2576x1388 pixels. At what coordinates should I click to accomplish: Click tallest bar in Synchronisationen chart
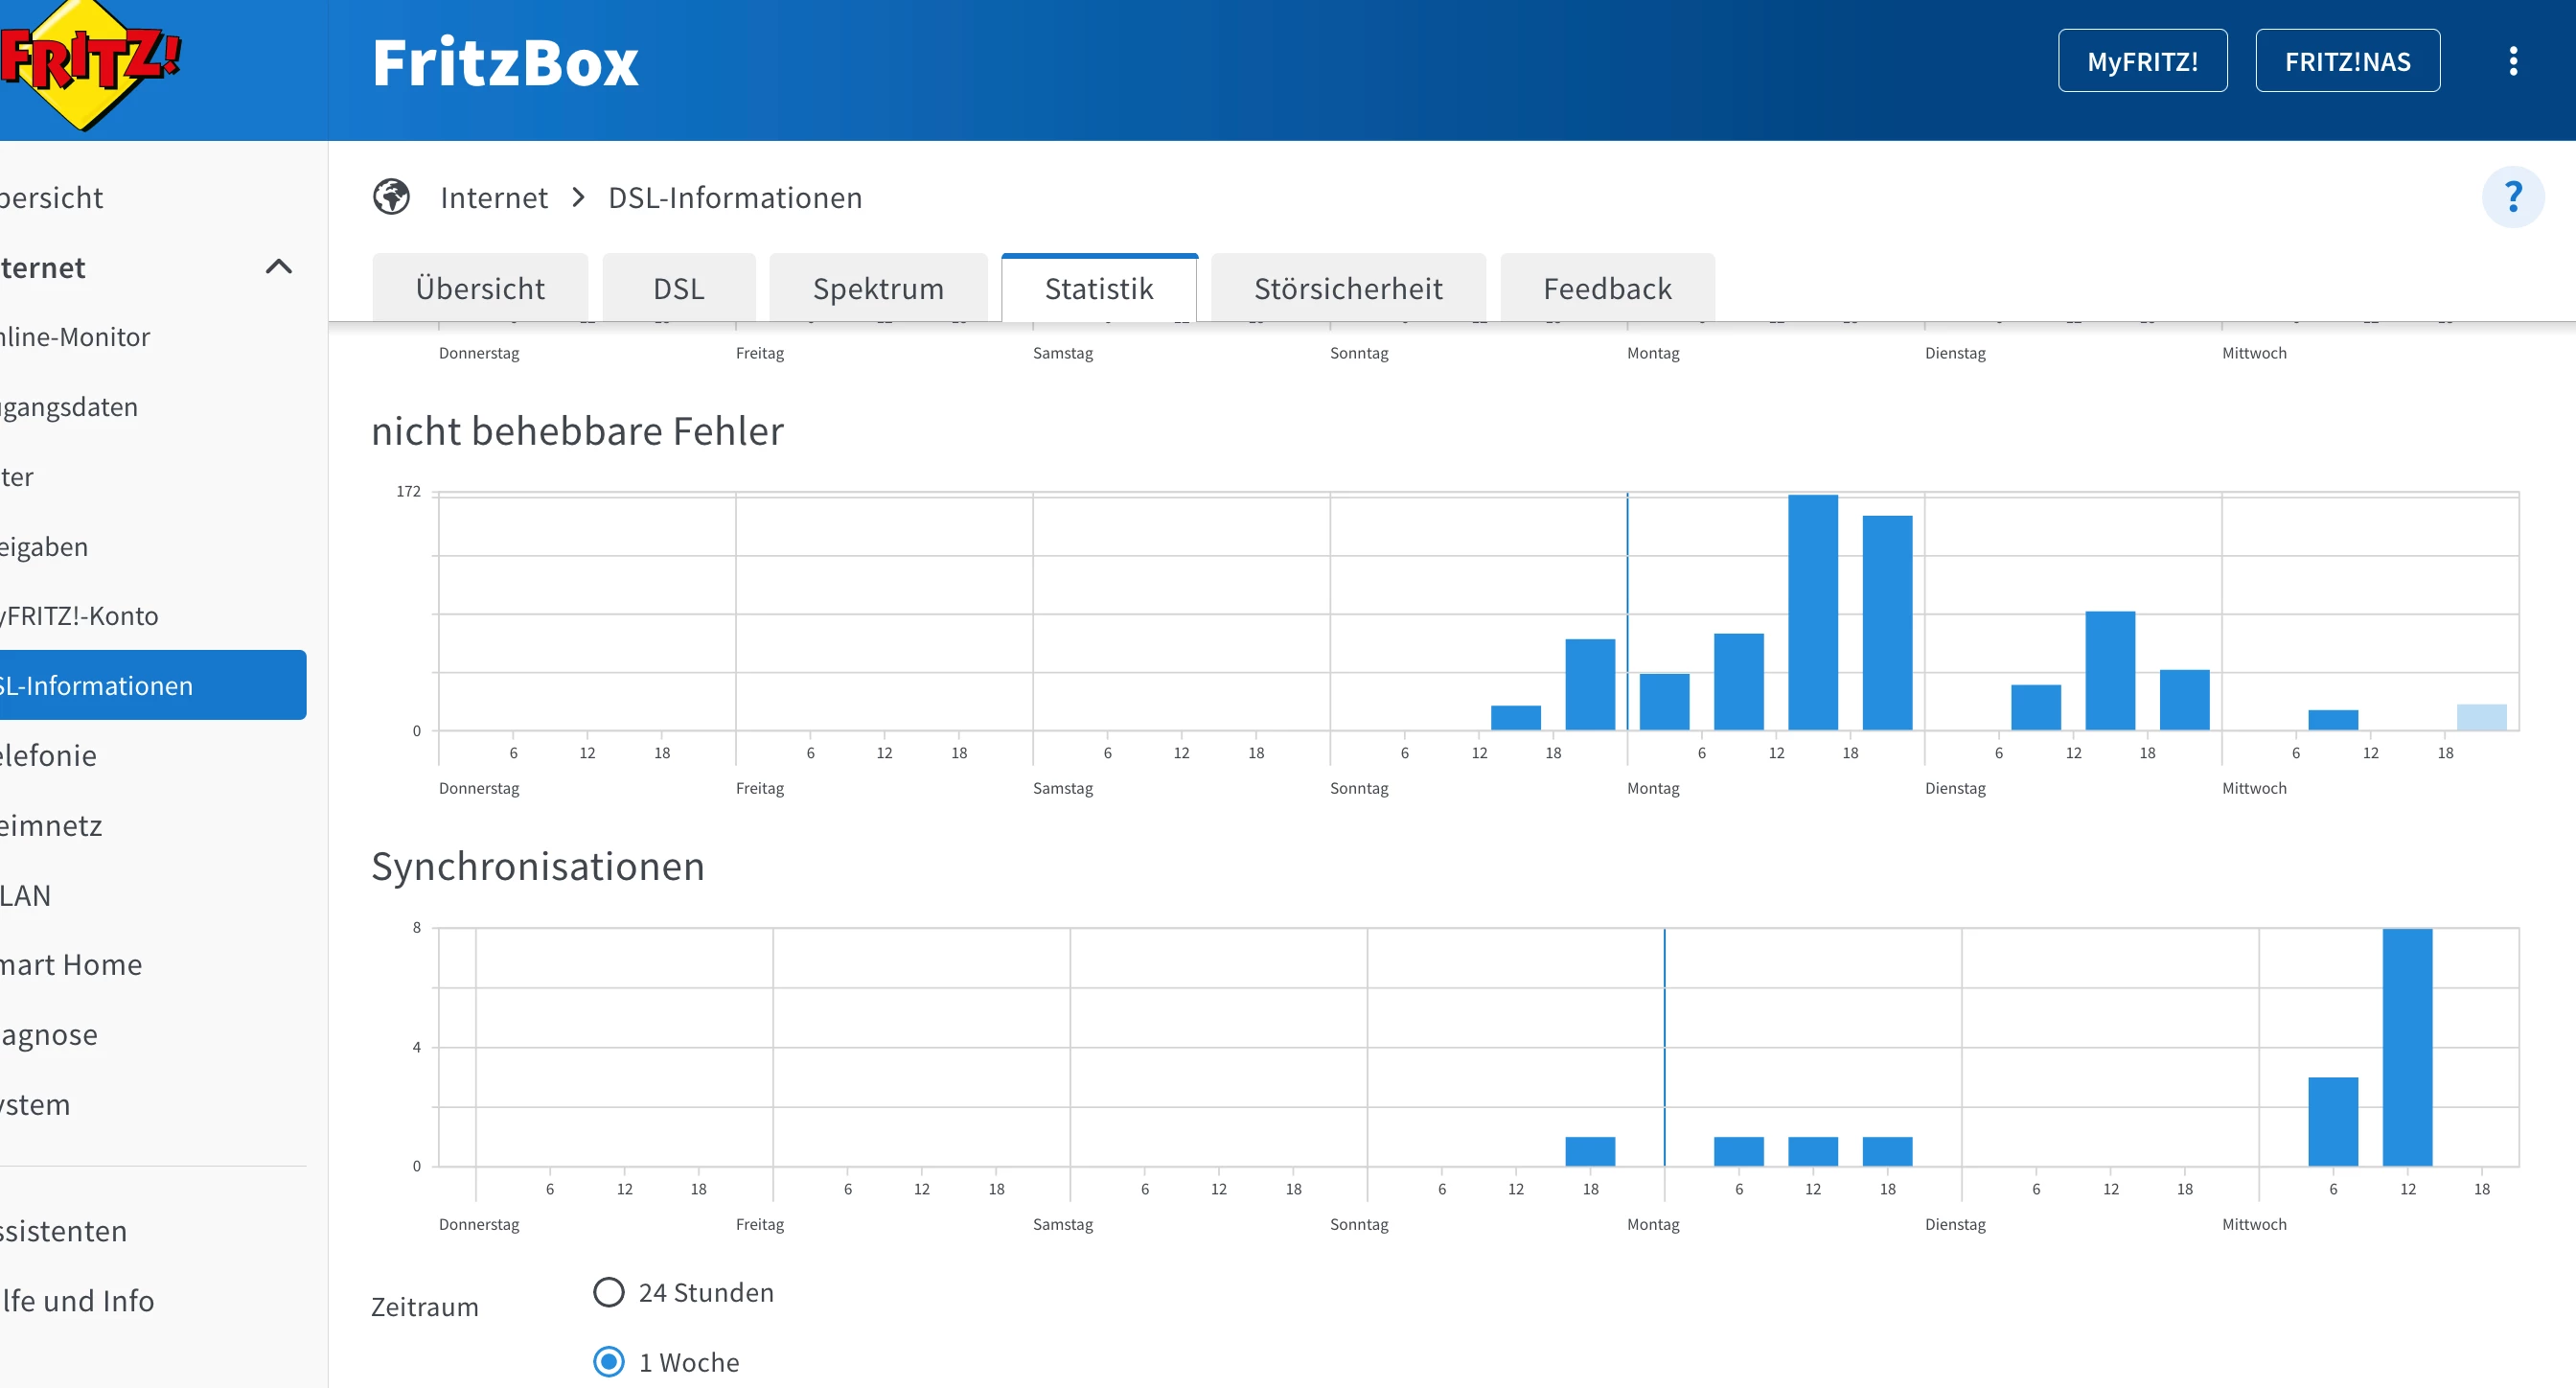[2406, 1046]
